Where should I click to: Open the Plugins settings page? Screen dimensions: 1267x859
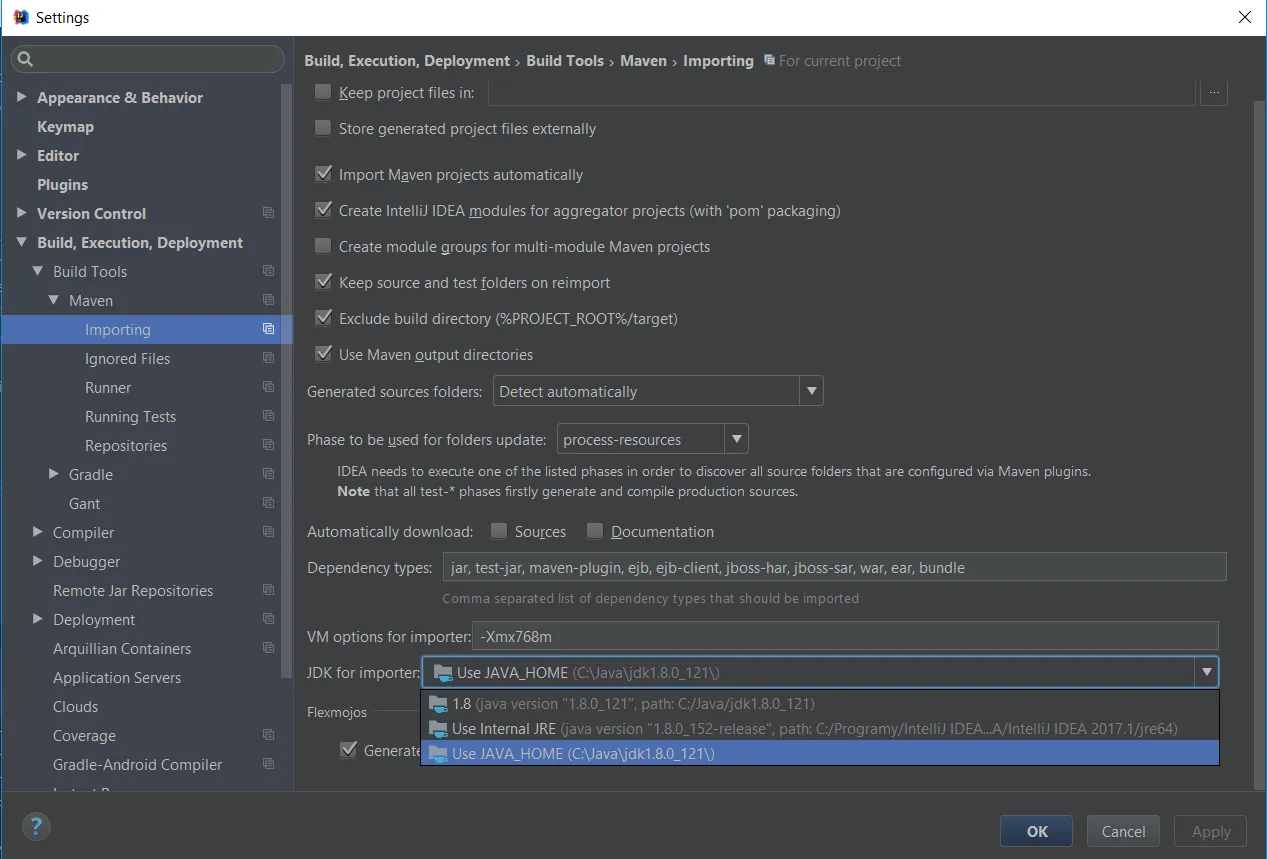pyautogui.click(x=62, y=184)
